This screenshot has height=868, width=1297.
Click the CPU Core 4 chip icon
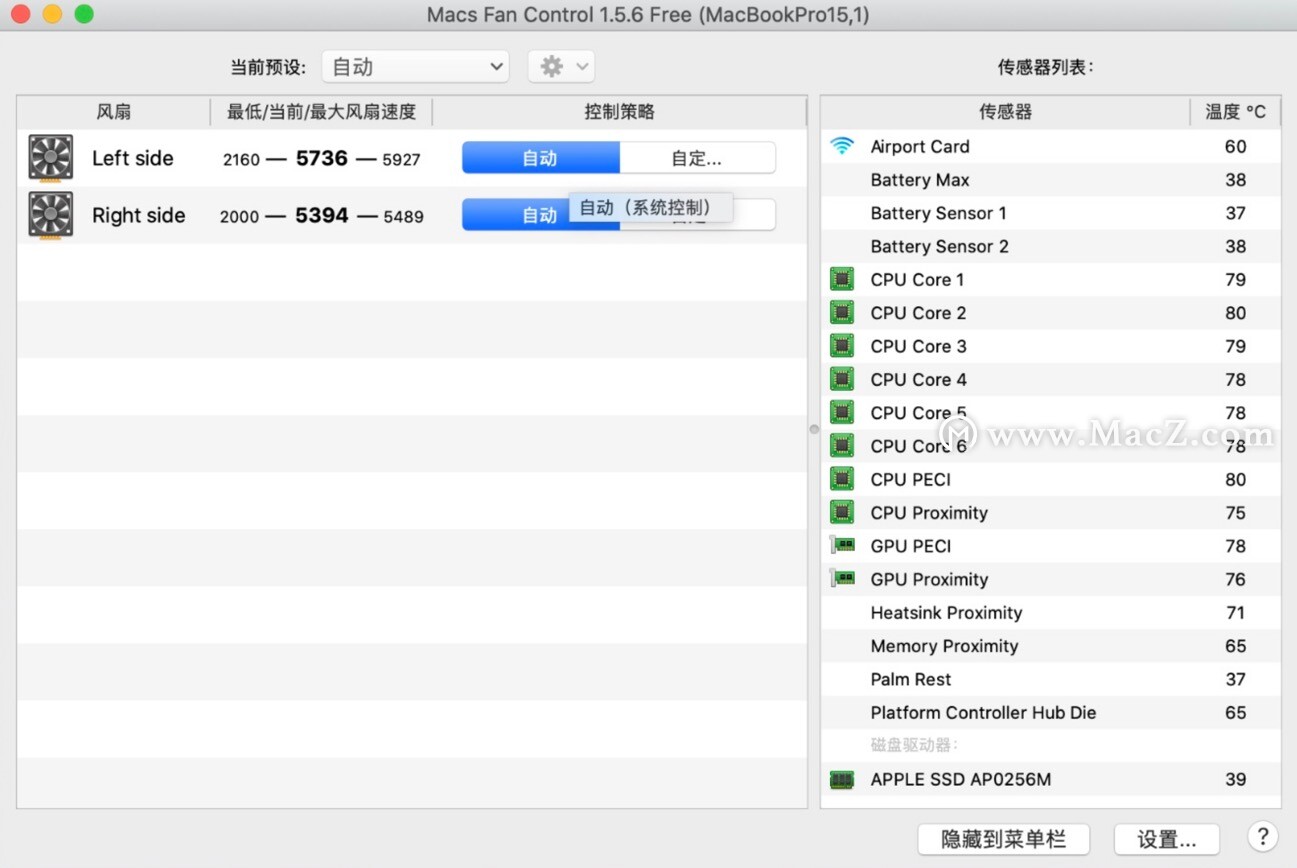point(842,379)
